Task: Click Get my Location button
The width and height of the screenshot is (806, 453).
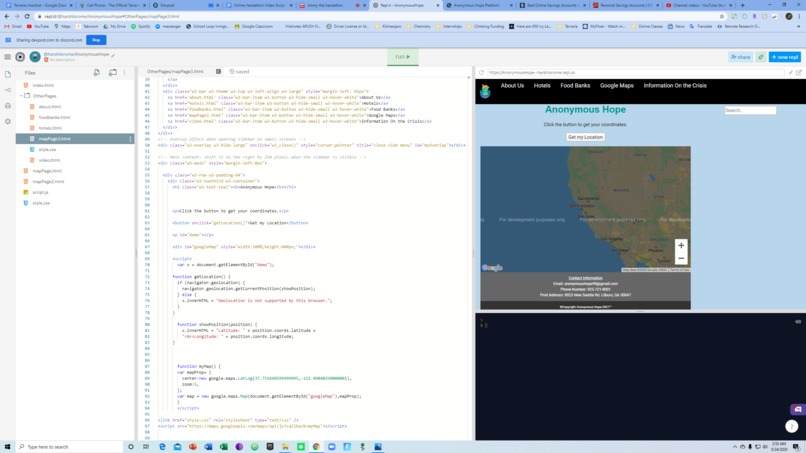Action: tap(585, 137)
